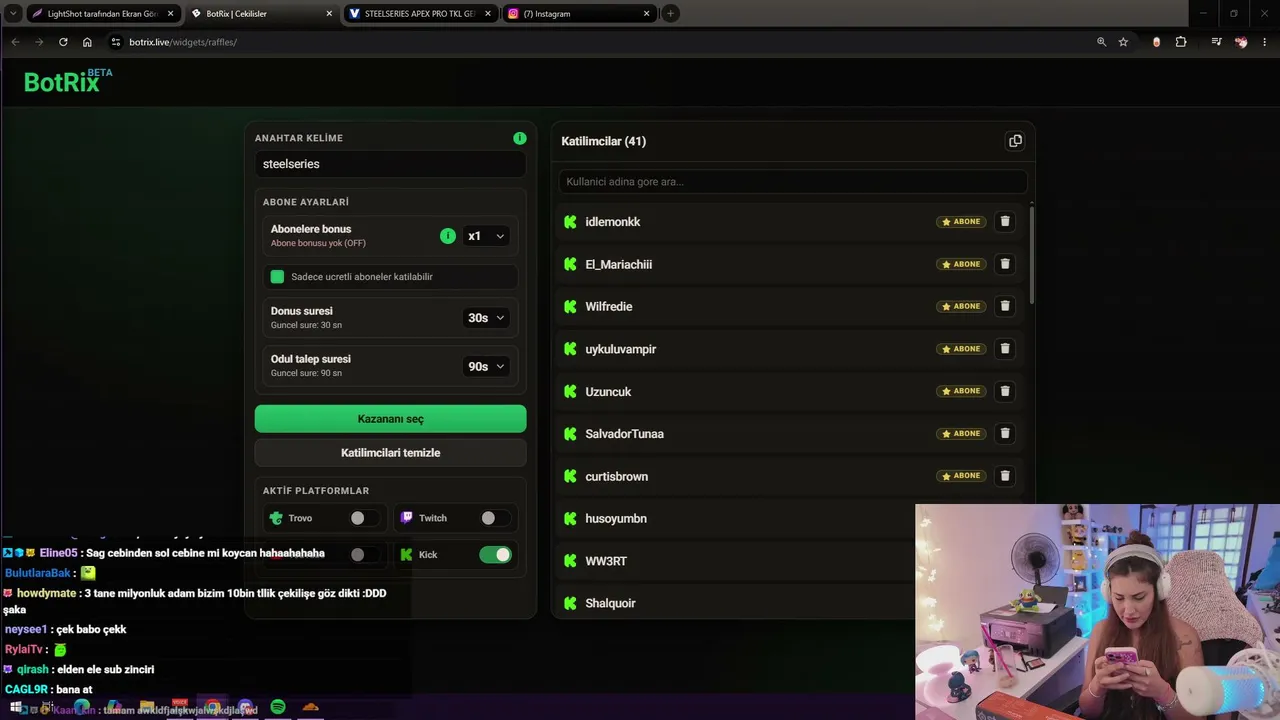The height and width of the screenshot is (720, 1280).
Task: Enable the Twitch platform switch
Action: (x=494, y=518)
